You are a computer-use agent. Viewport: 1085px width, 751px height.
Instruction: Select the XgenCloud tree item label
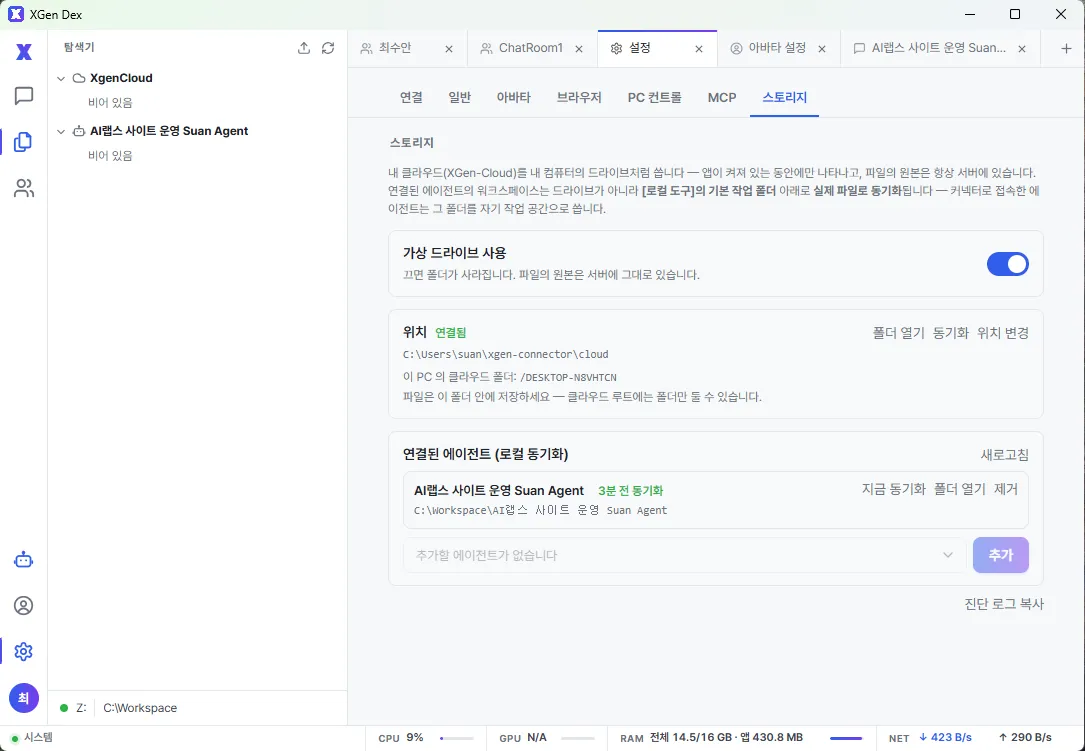pyautogui.click(x=121, y=78)
